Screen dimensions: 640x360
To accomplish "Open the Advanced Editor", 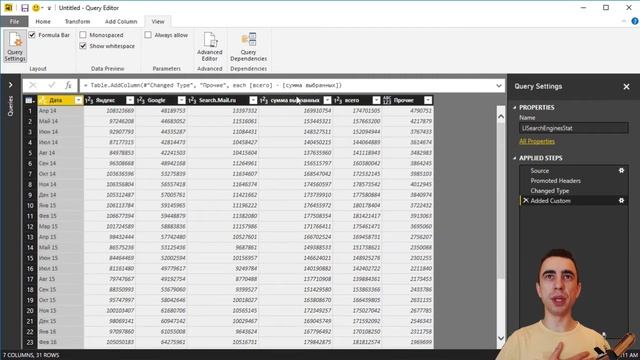I will tap(209, 47).
